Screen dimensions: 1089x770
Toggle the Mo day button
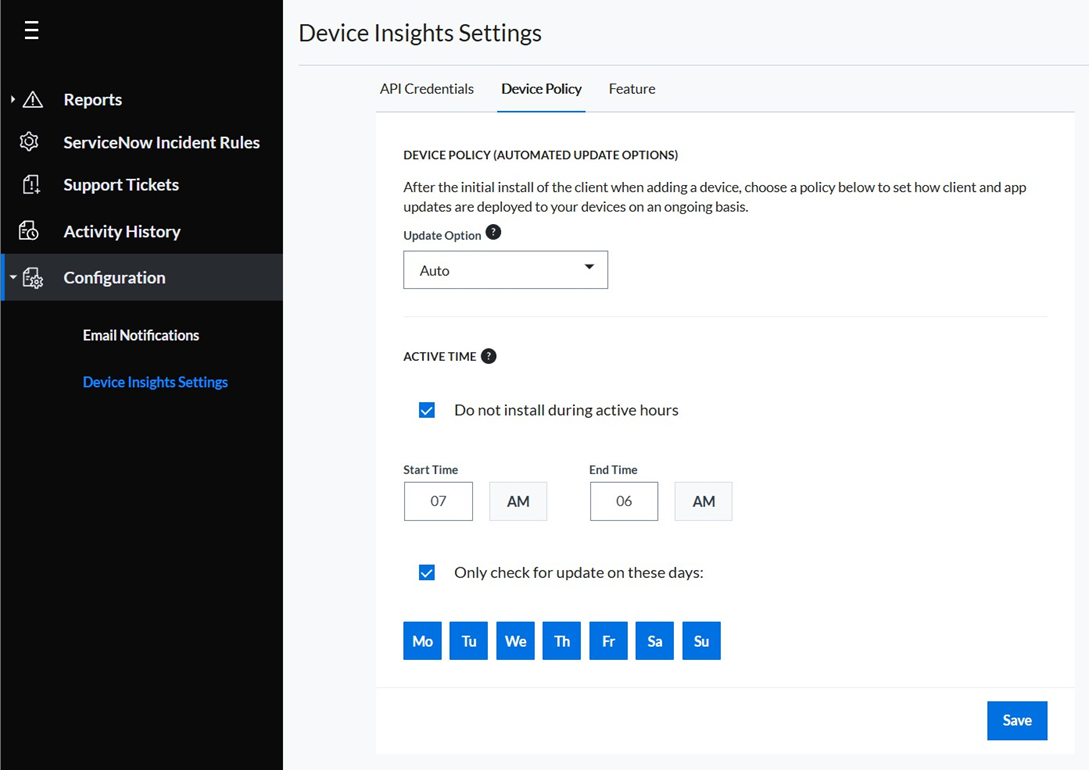point(422,641)
